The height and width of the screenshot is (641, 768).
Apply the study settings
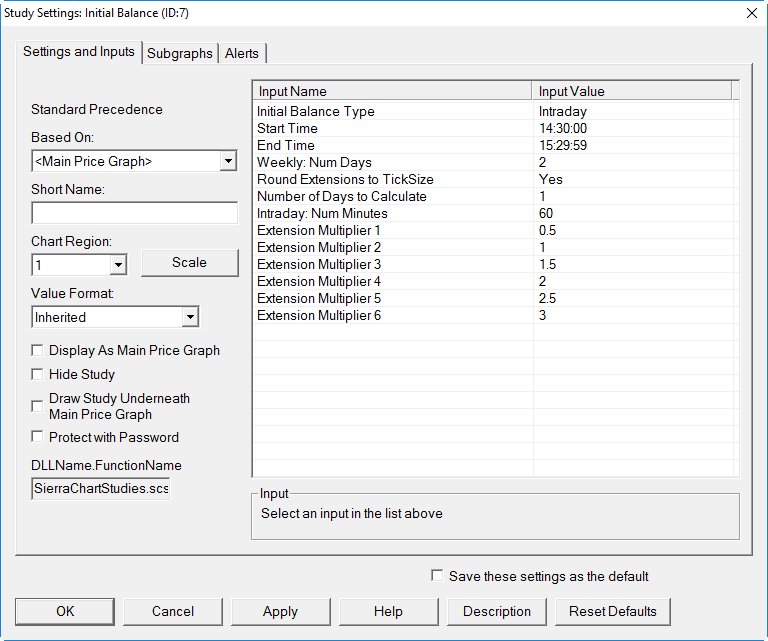(281, 612)
